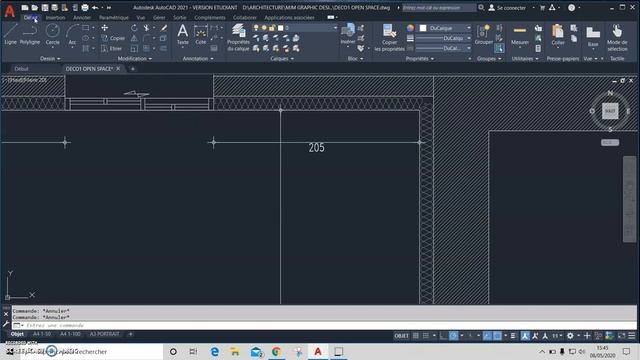Viewport: 640px width, 360px height.
Task: Click the Grouper tool
Action: [x=484, y=34]
